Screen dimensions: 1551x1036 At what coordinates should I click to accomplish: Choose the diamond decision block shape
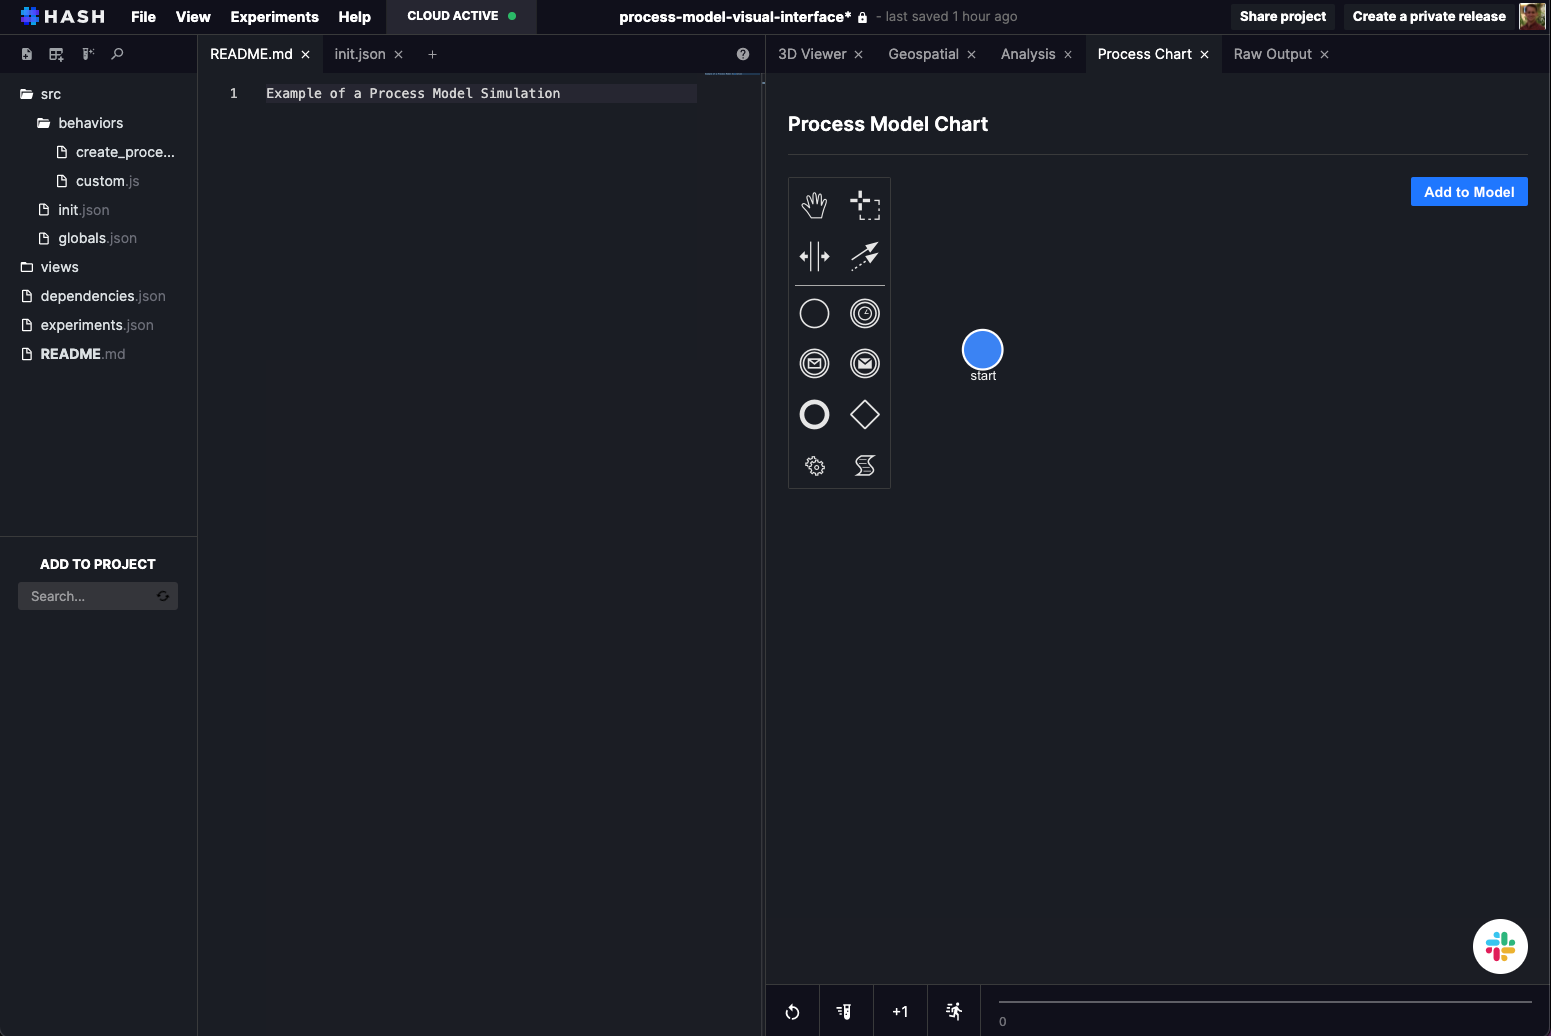click(x=864, y=414)
